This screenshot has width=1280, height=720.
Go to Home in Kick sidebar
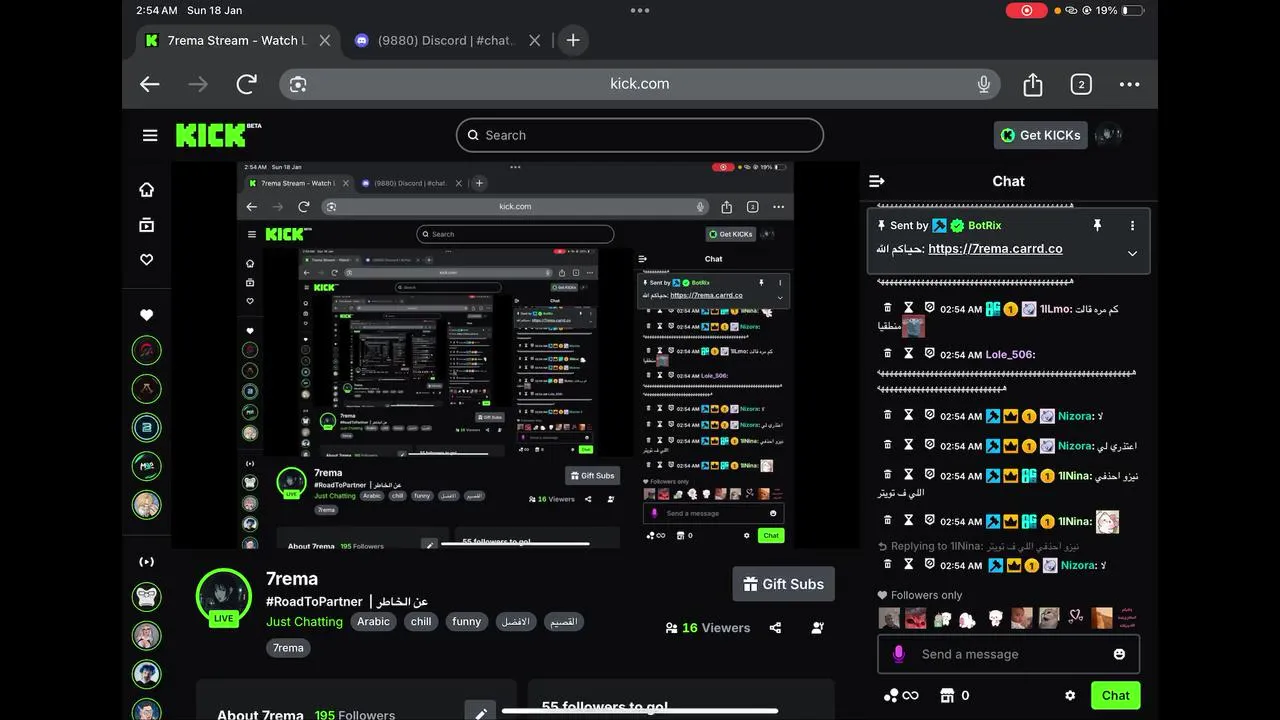147,189
